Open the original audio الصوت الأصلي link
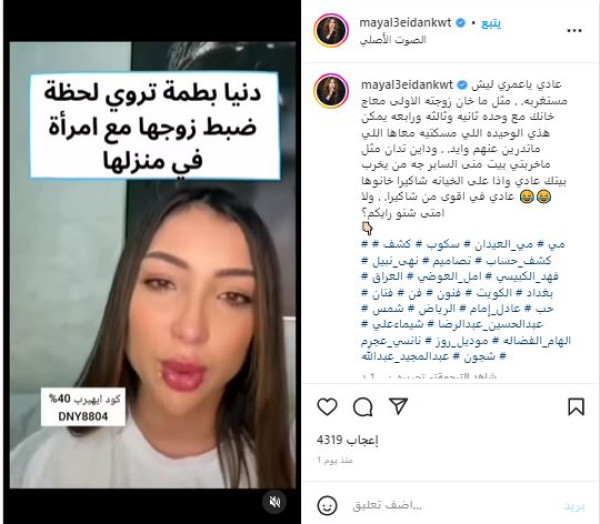 393,40
